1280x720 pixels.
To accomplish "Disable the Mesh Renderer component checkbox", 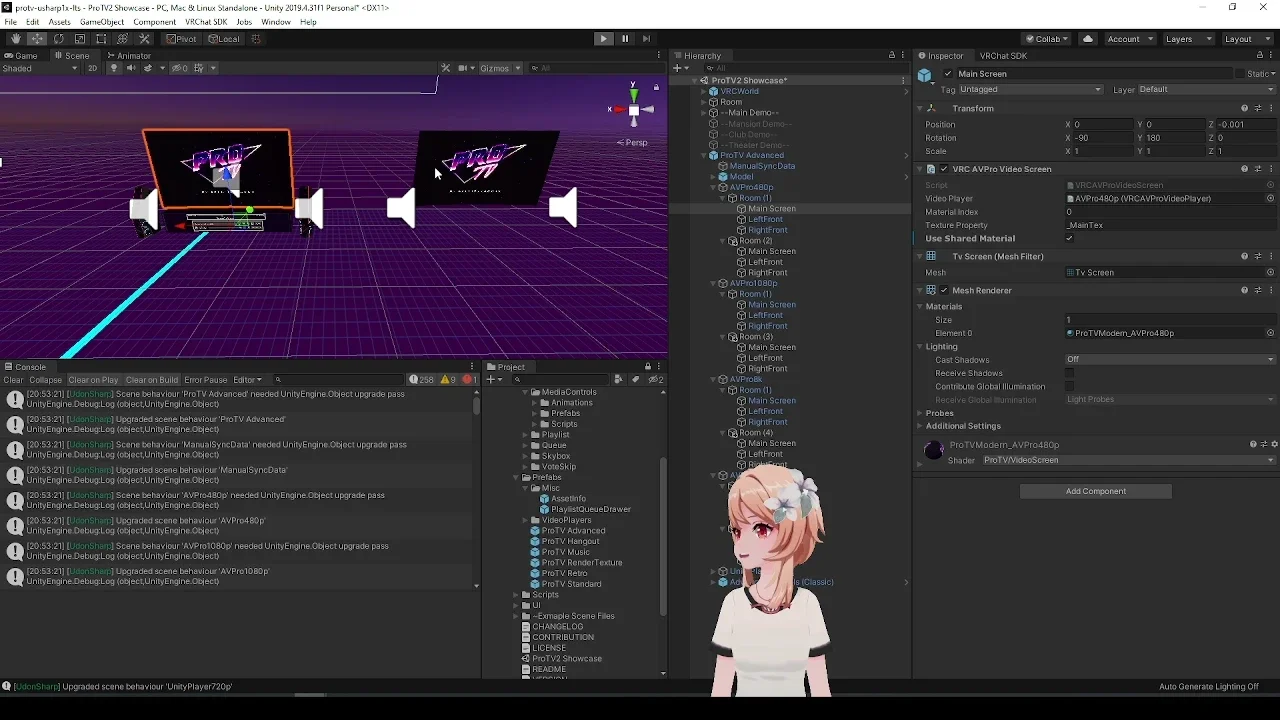I will click(x=944, y=291).
